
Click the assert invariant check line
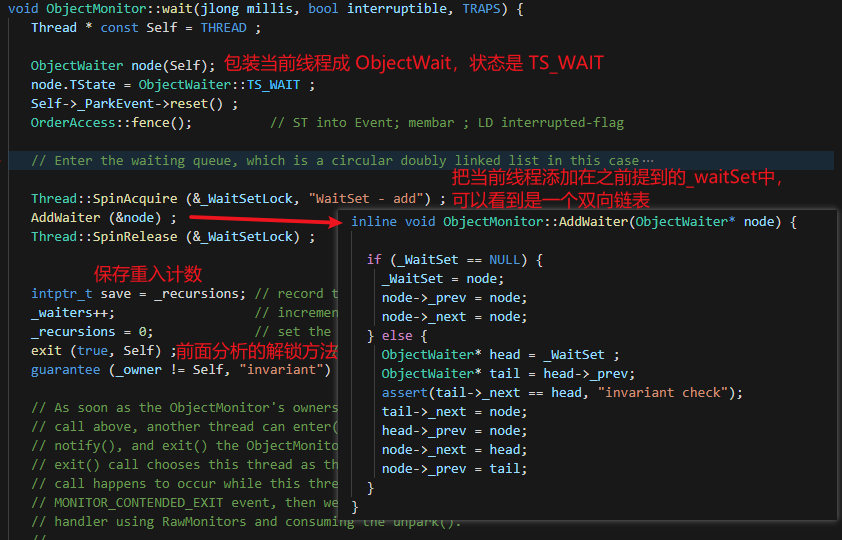point(562,393)
